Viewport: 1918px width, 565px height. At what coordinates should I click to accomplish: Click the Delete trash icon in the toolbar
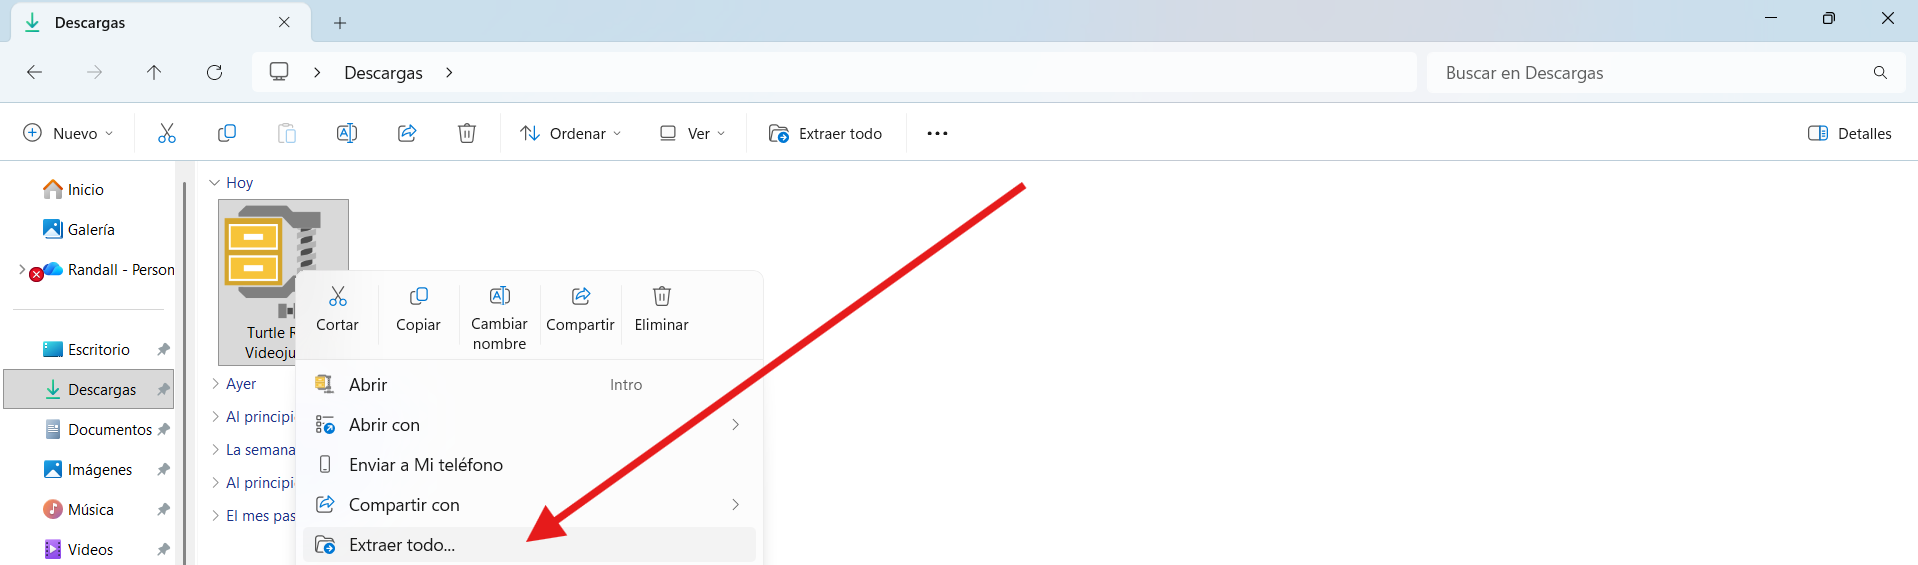point(467,133)
